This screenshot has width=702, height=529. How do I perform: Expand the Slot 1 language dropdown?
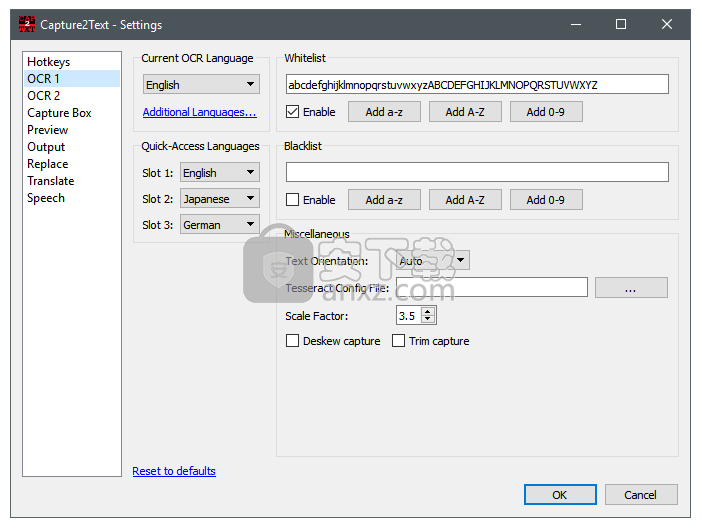click(x=220, y=173)
